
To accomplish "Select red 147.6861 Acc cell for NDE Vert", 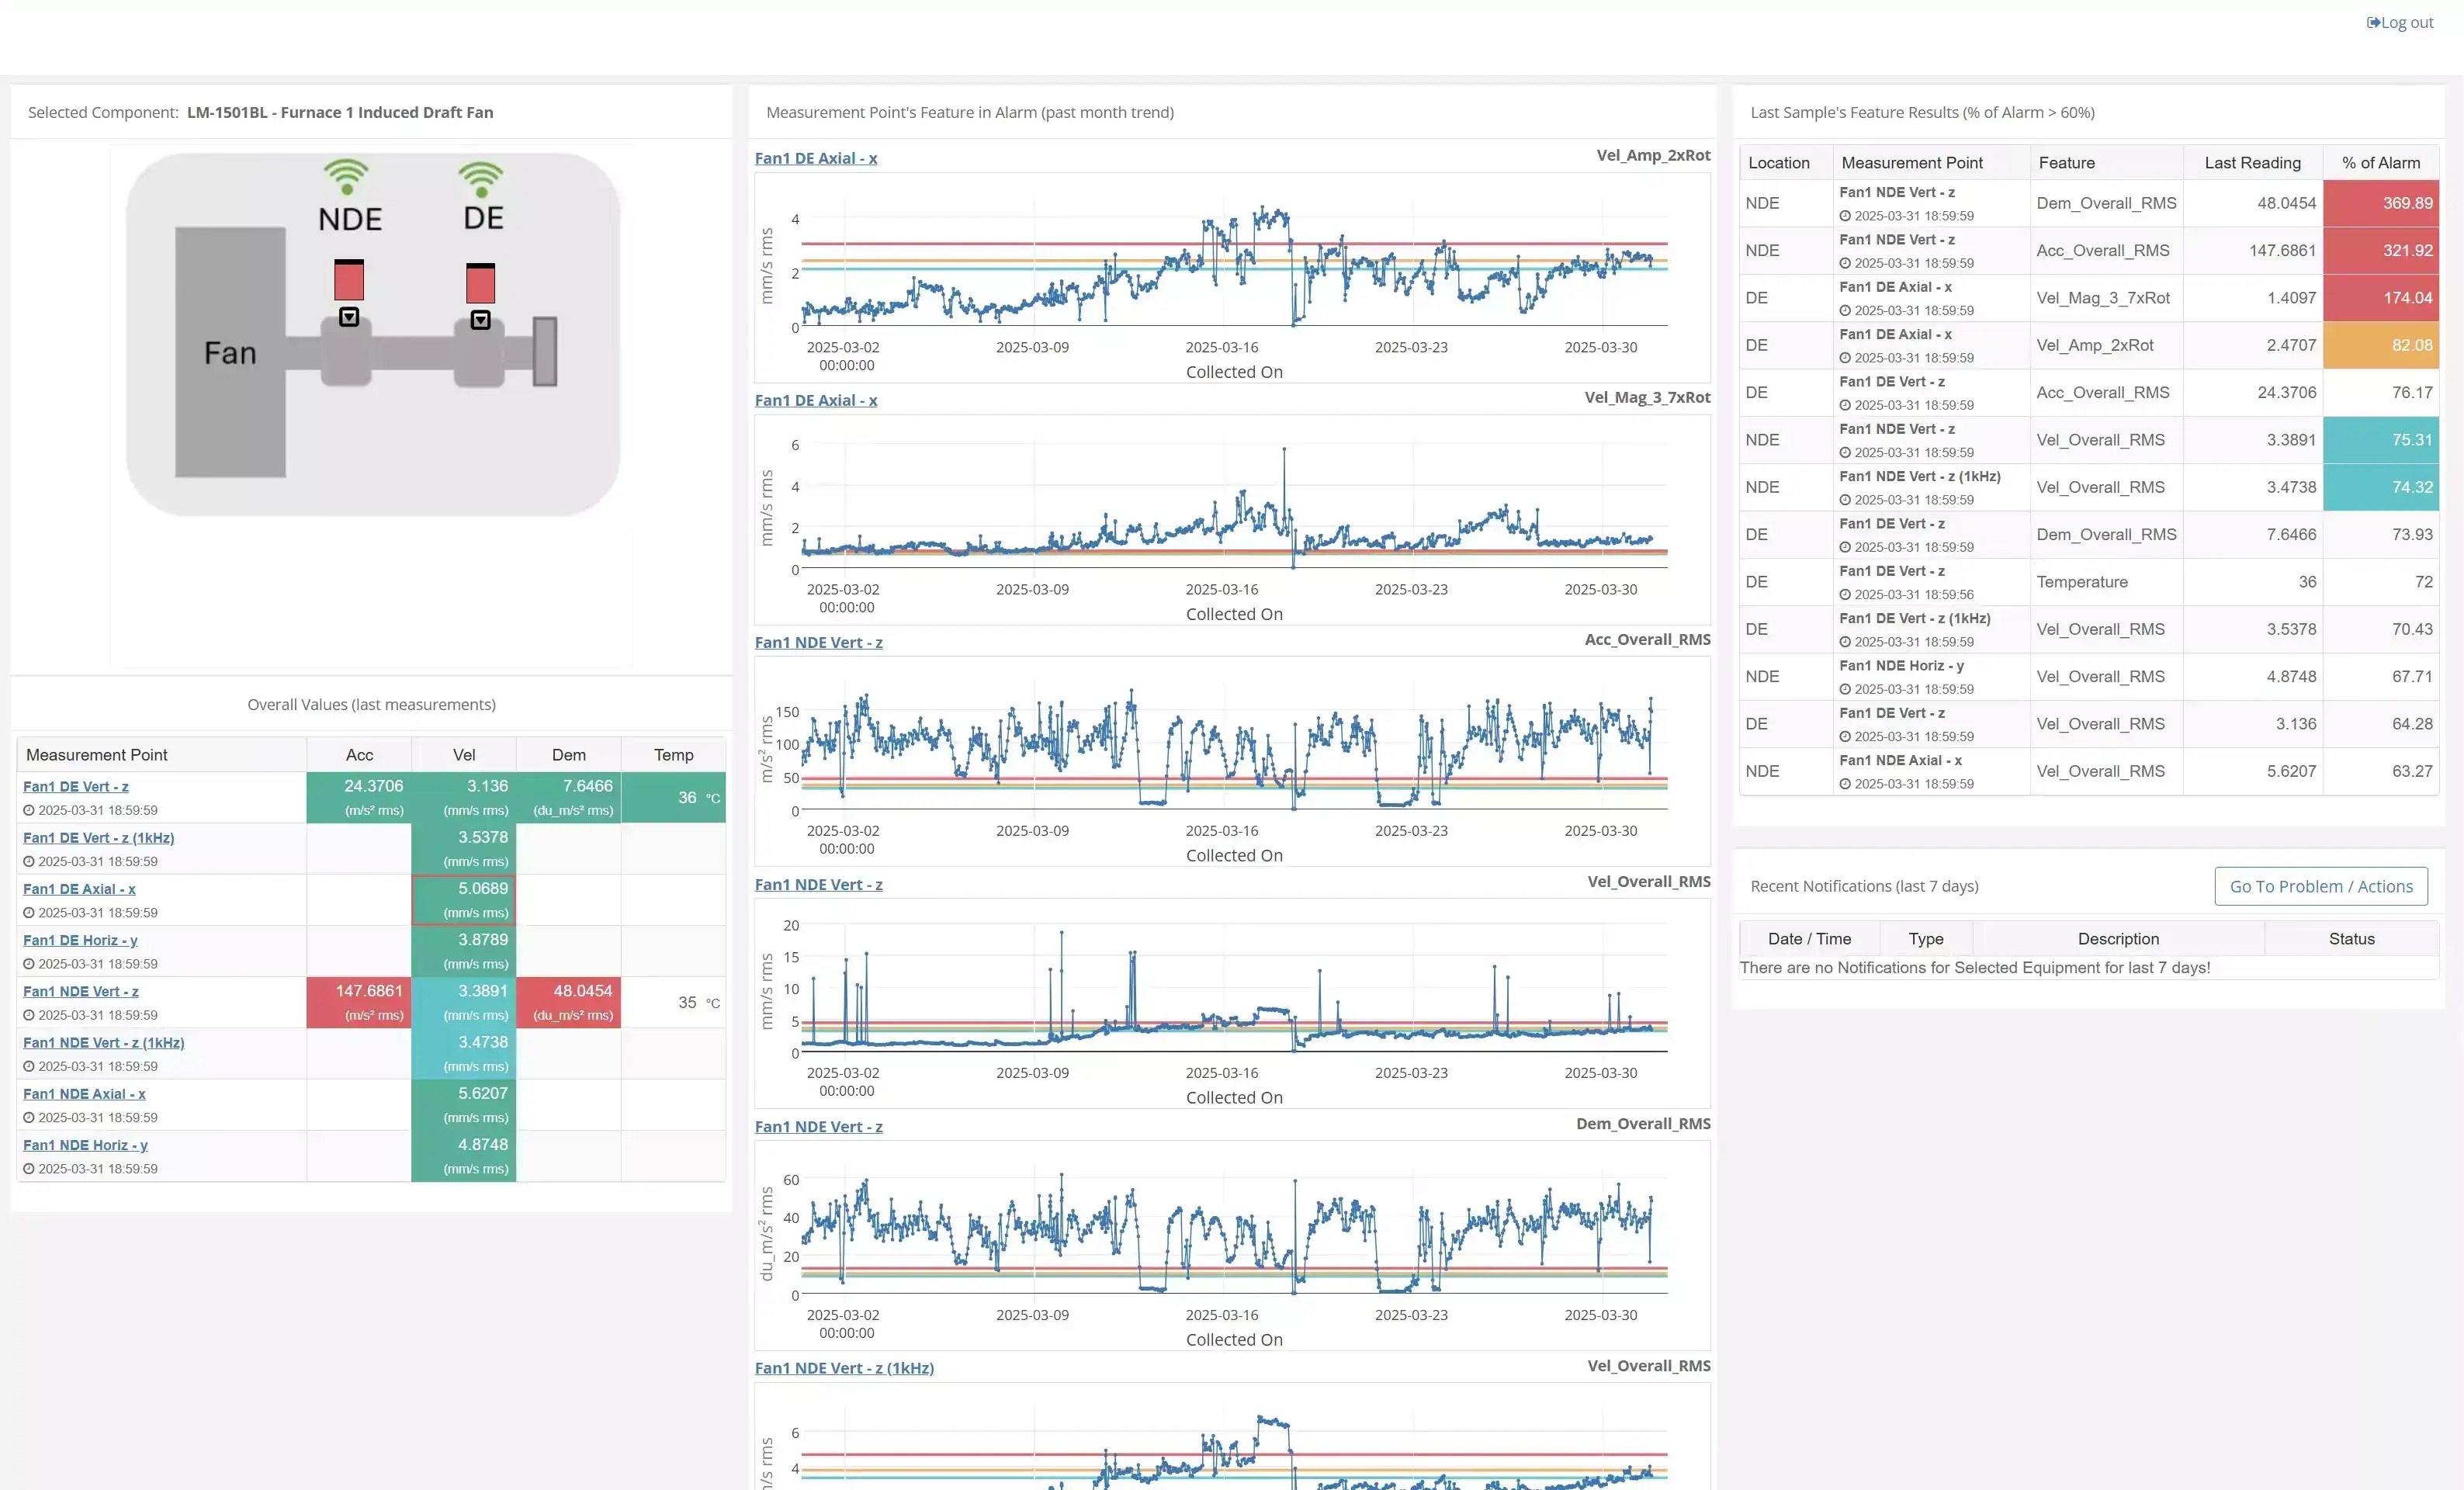I will 359,1002.
